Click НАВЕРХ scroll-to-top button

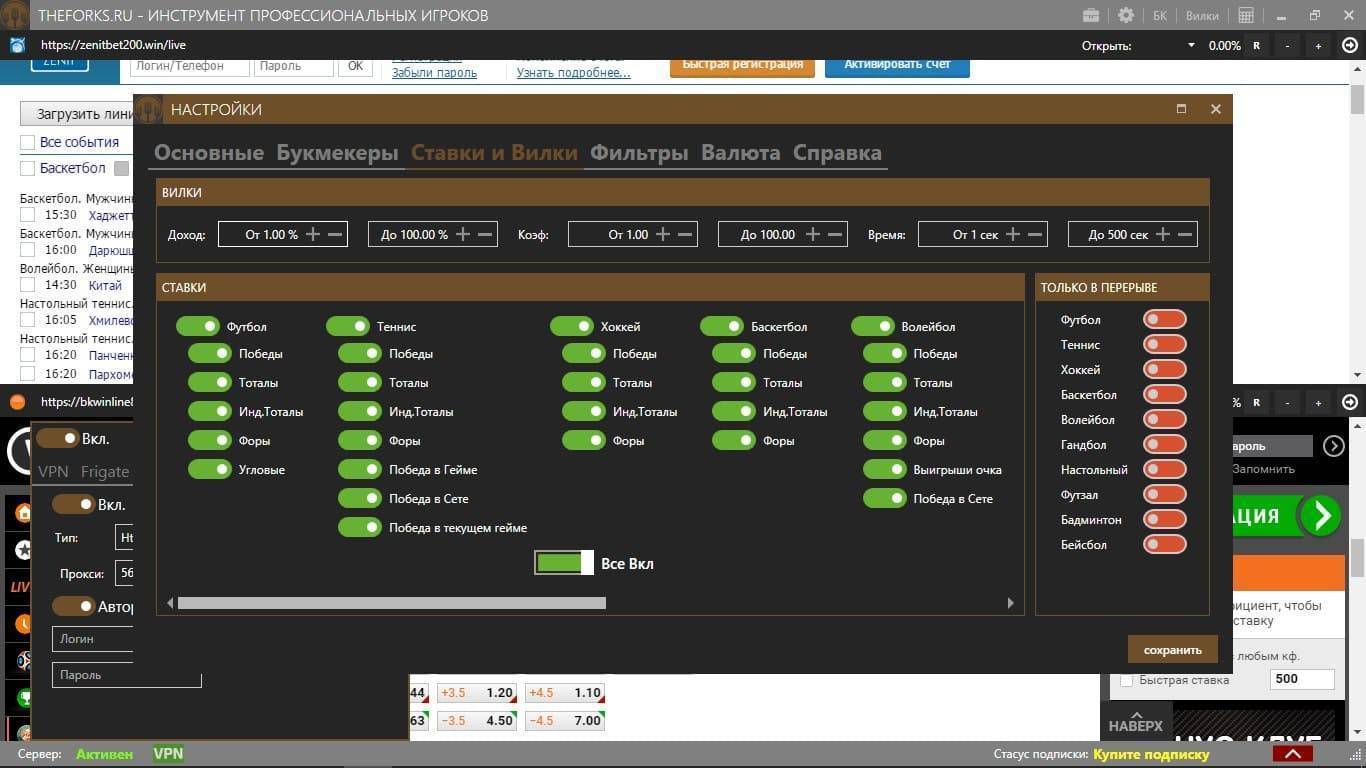coord(1136,721)
